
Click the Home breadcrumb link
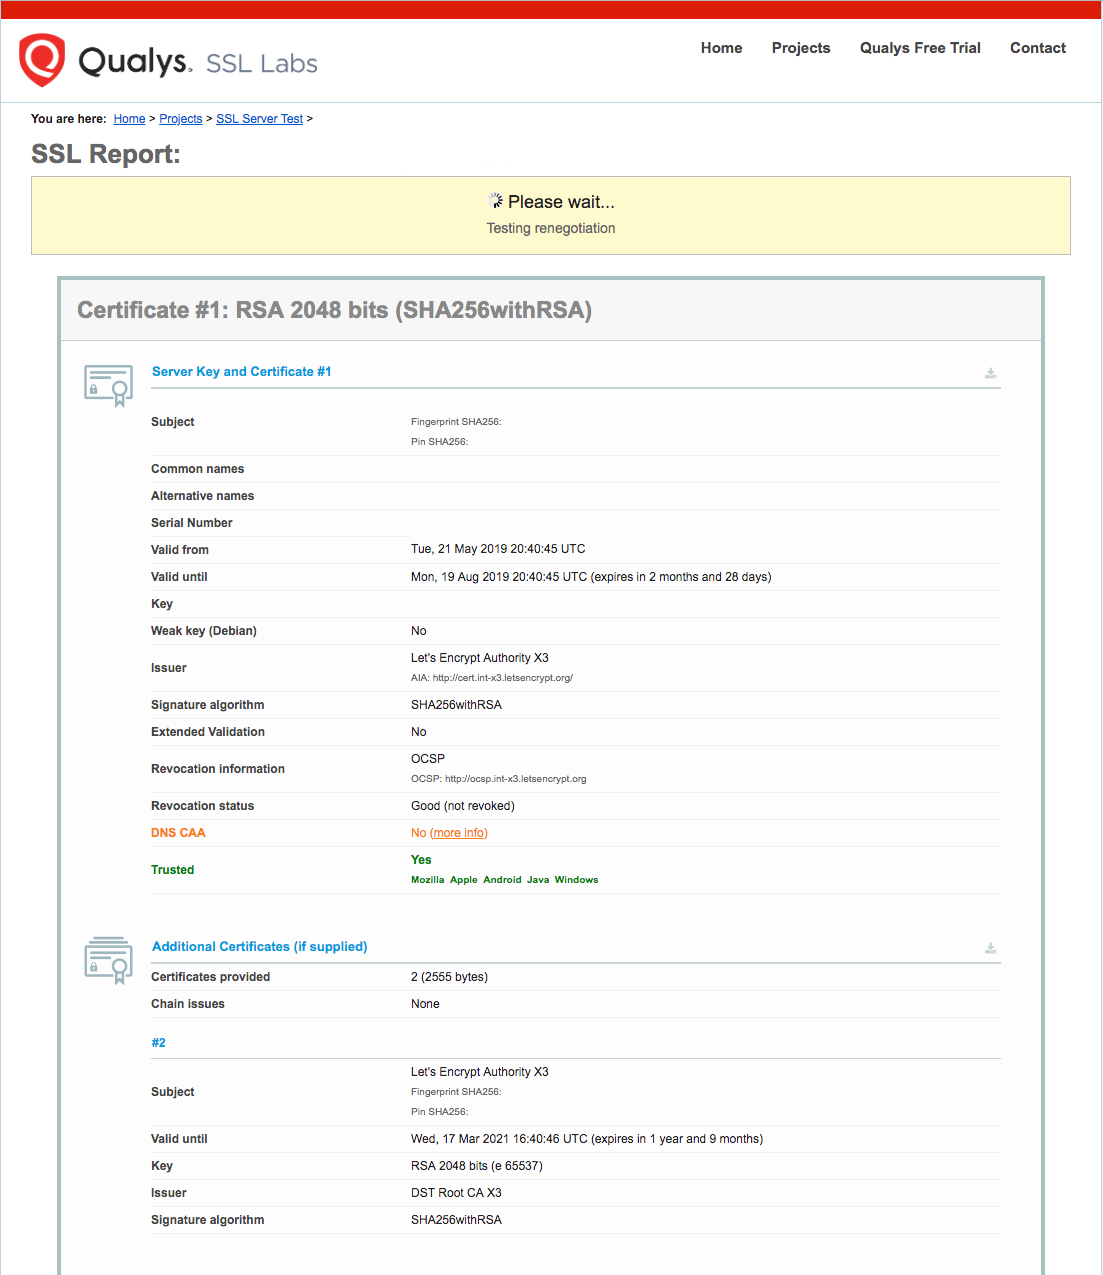tap(129, 118)
